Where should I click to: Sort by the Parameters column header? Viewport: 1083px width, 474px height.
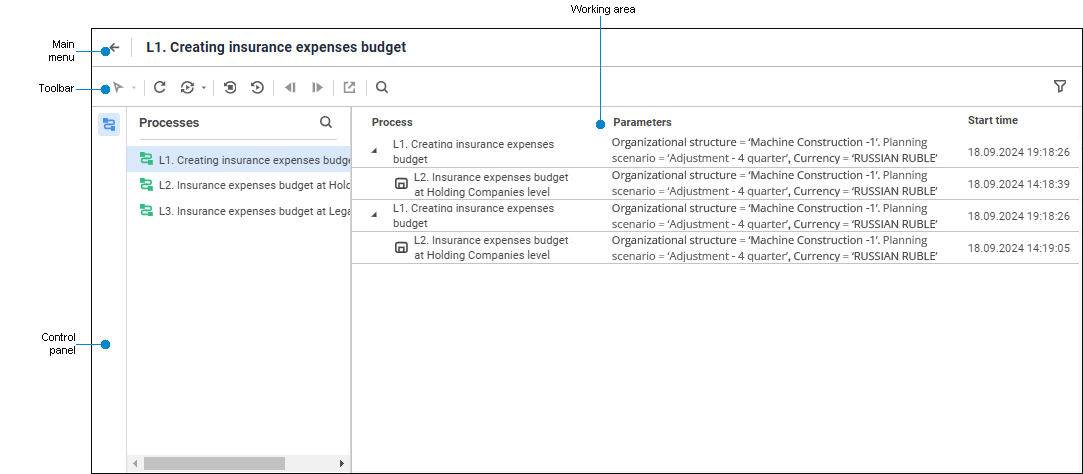point(642,122)
